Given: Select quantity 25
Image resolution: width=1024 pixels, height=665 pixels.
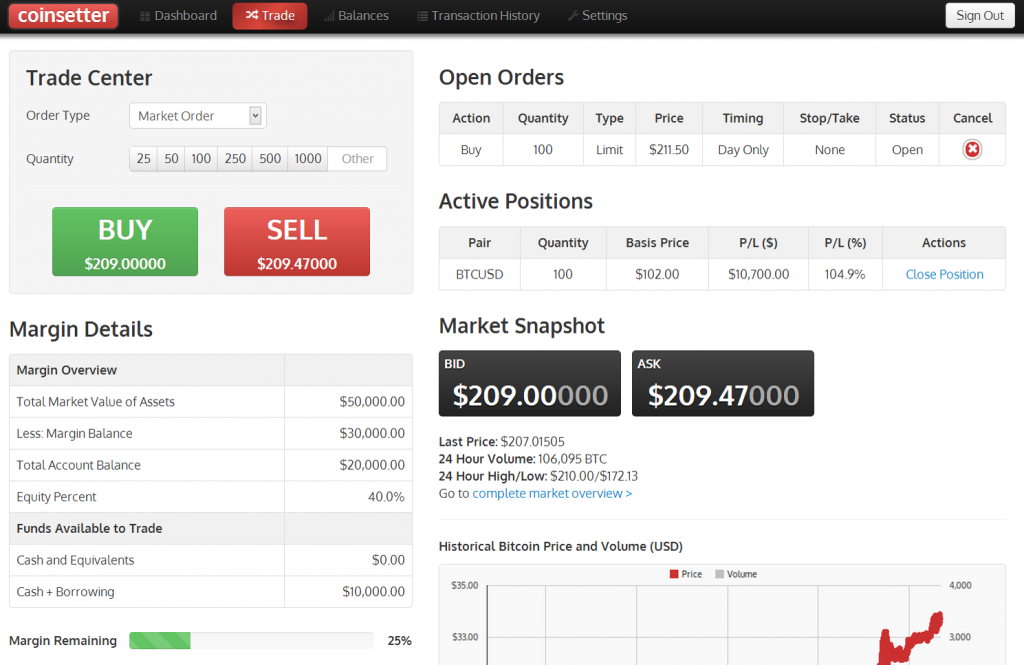Looking at the screenshot, I should [144, 159].
